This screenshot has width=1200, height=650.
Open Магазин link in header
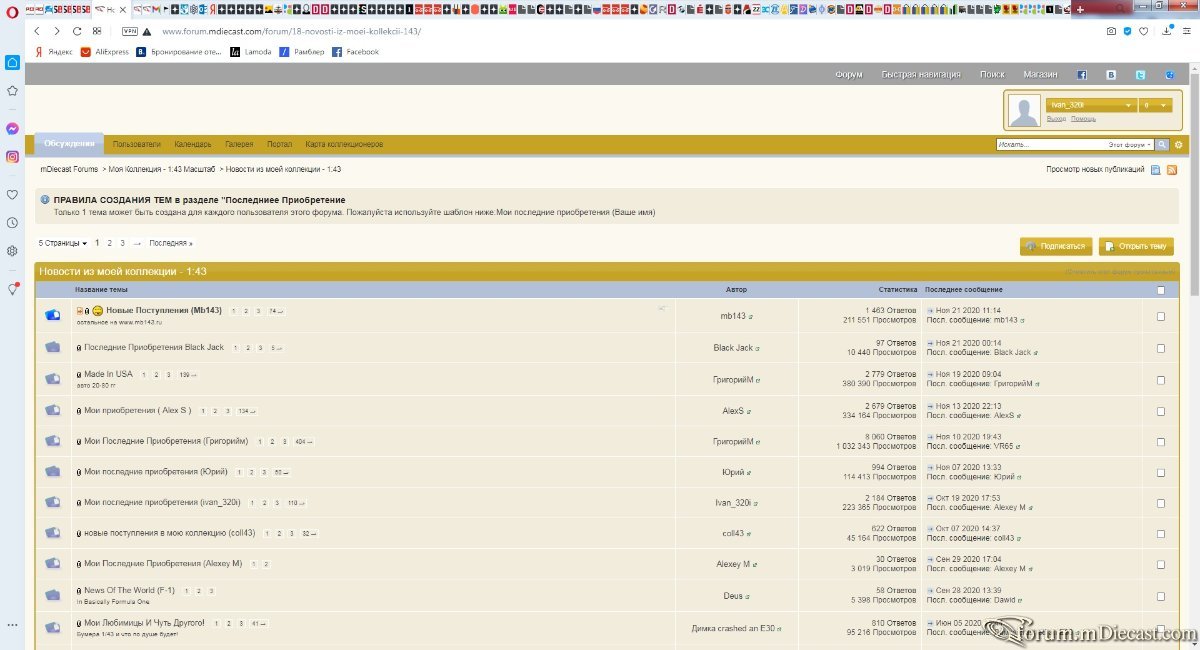[x=1040, y=75]
